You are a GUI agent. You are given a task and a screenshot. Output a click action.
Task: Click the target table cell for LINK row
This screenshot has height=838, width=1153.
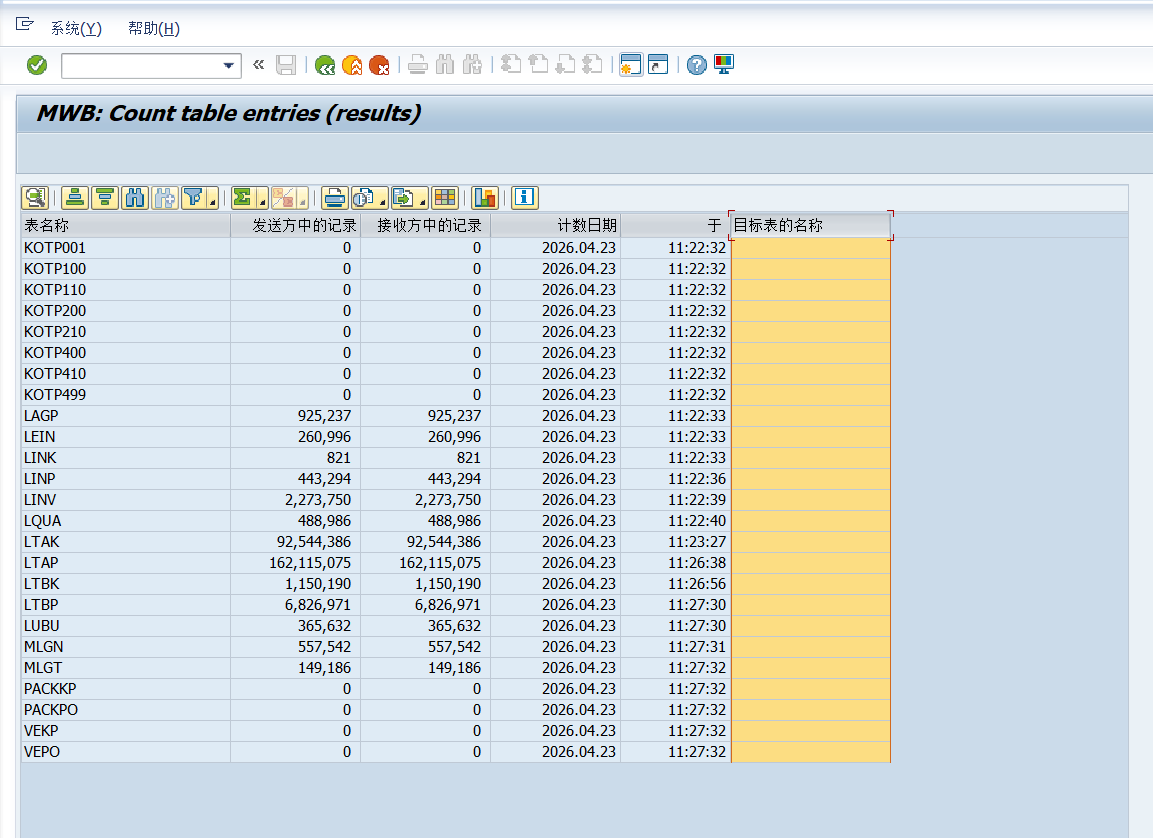tap(810, 458)
